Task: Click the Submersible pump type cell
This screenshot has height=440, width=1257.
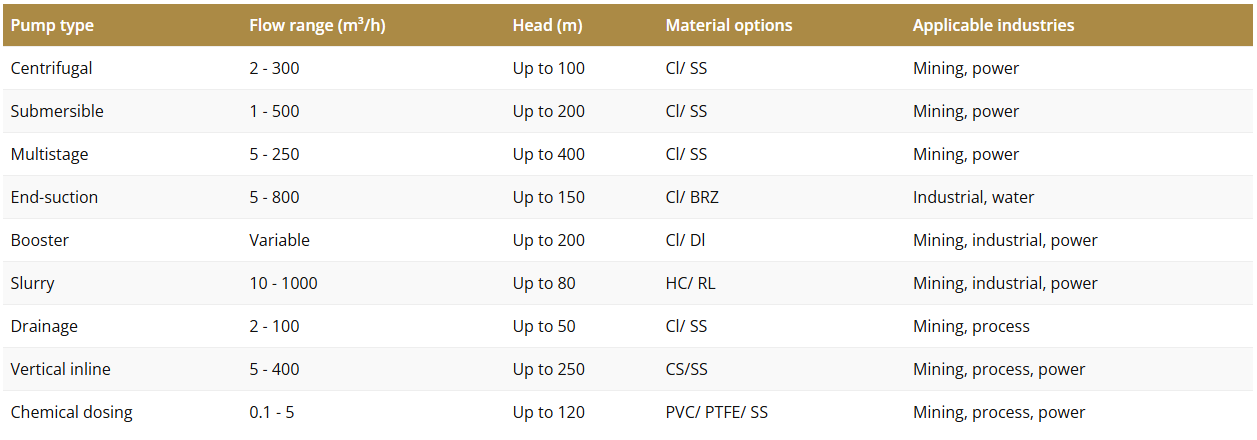Action: [57, 111]
